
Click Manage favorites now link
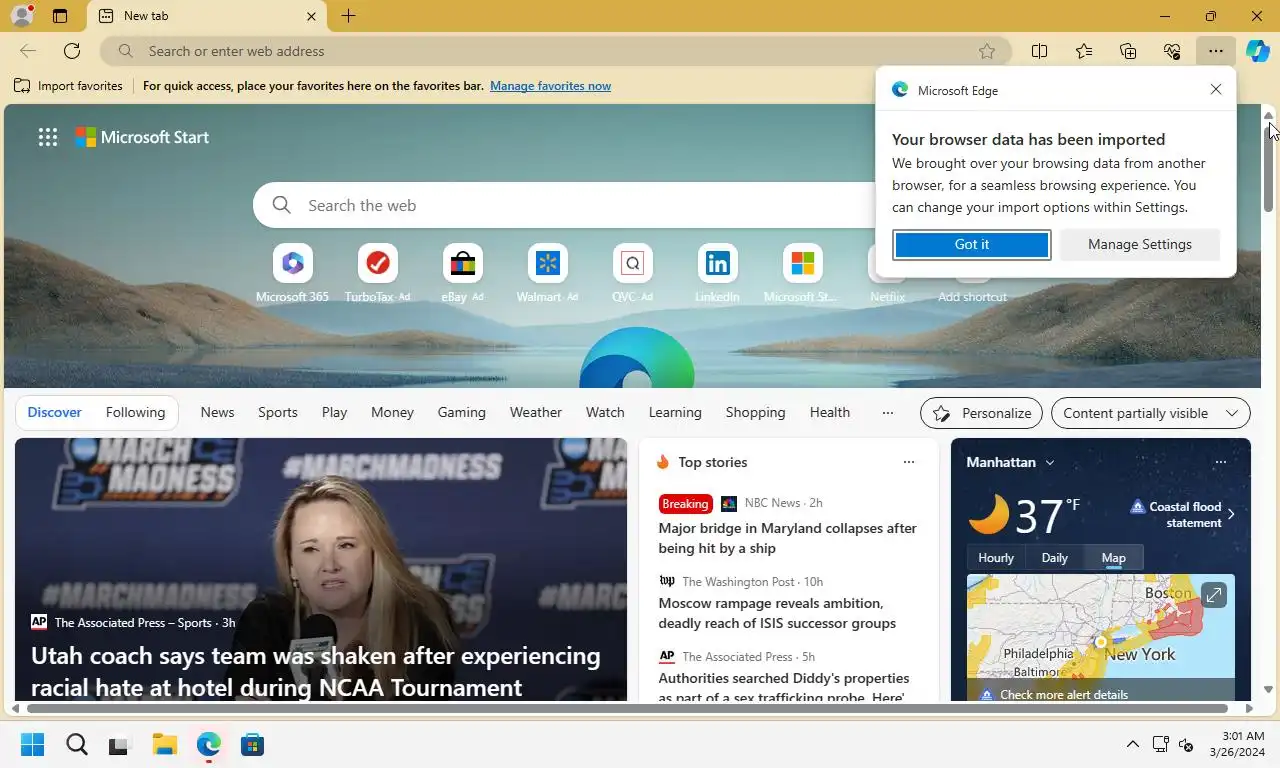pos(550,86)
